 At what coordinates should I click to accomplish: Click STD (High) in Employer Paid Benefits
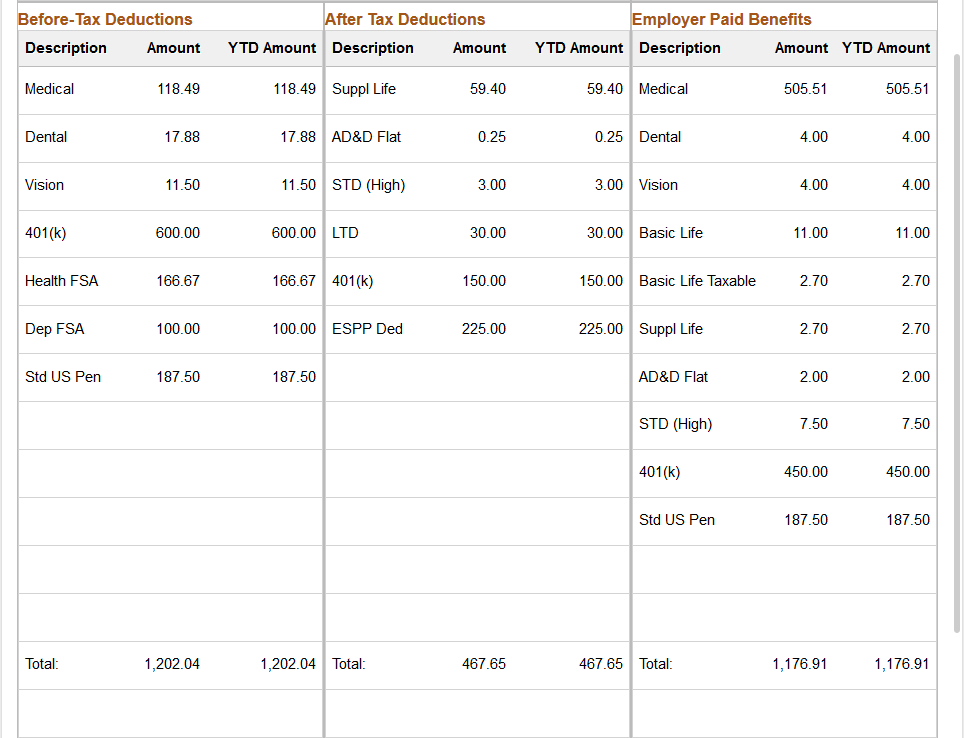click(675, 424)
